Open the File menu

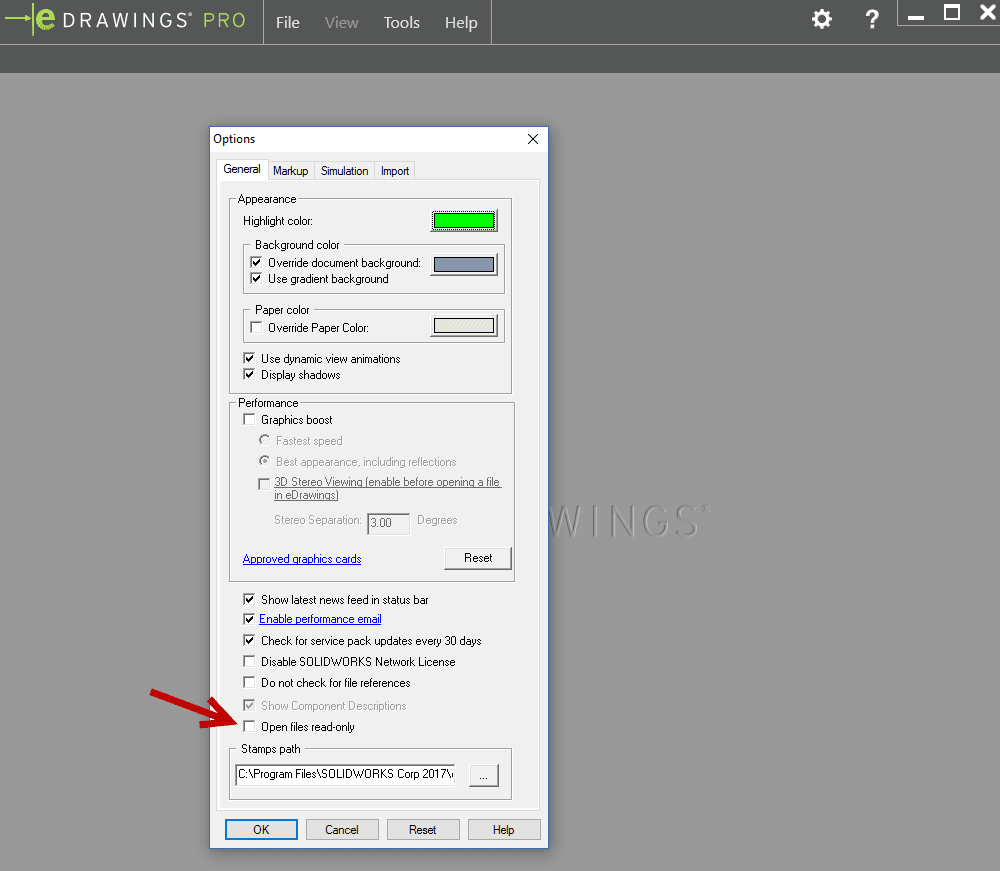(x=288, y=22)
